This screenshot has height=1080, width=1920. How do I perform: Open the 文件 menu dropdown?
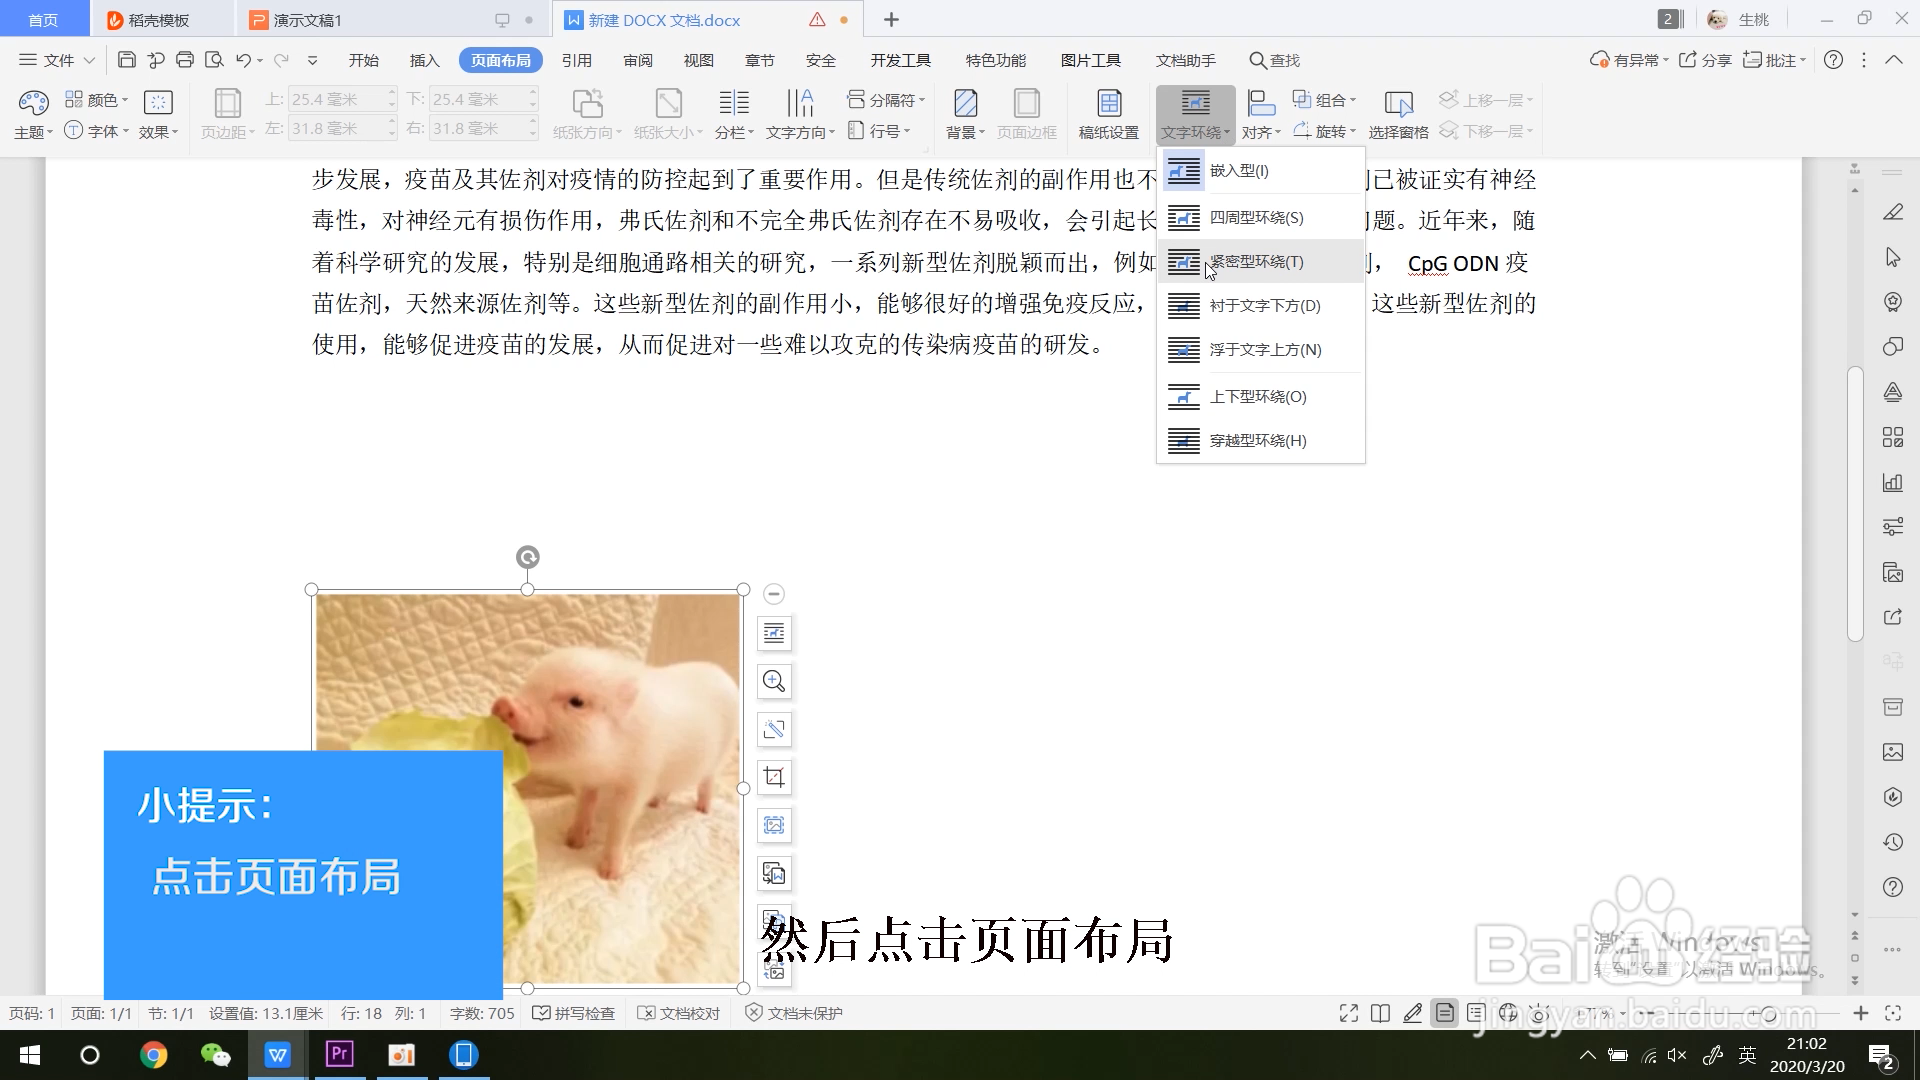57,60
